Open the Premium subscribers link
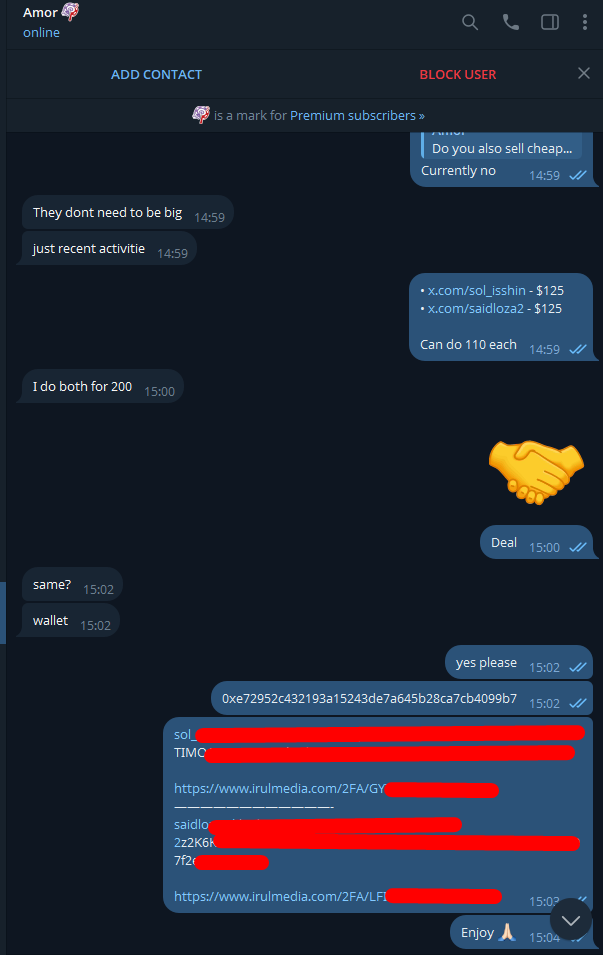The height and width of the screenshot is (955, 603). tap(358, 115)
